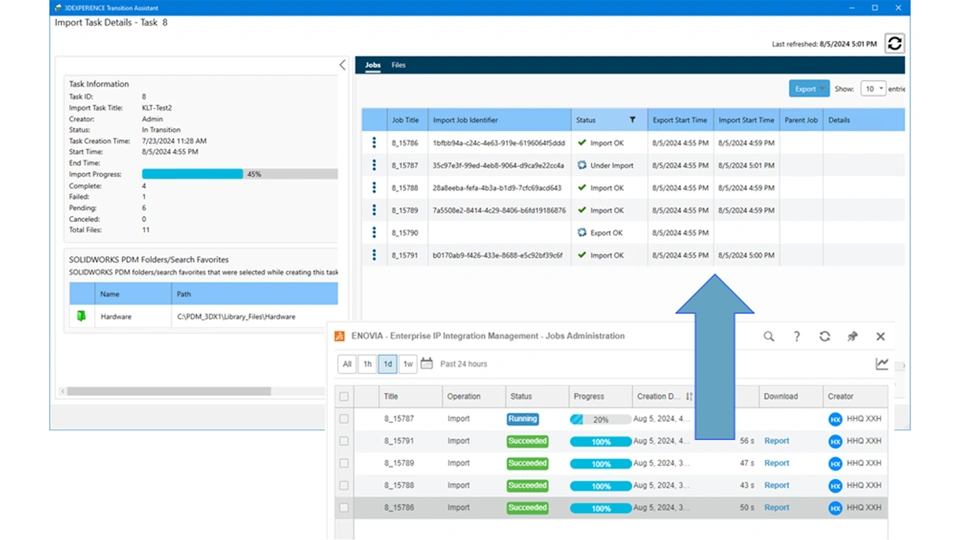Open the three-dot menu for job 8_15789
960x540 pixels.
(374, 210)
